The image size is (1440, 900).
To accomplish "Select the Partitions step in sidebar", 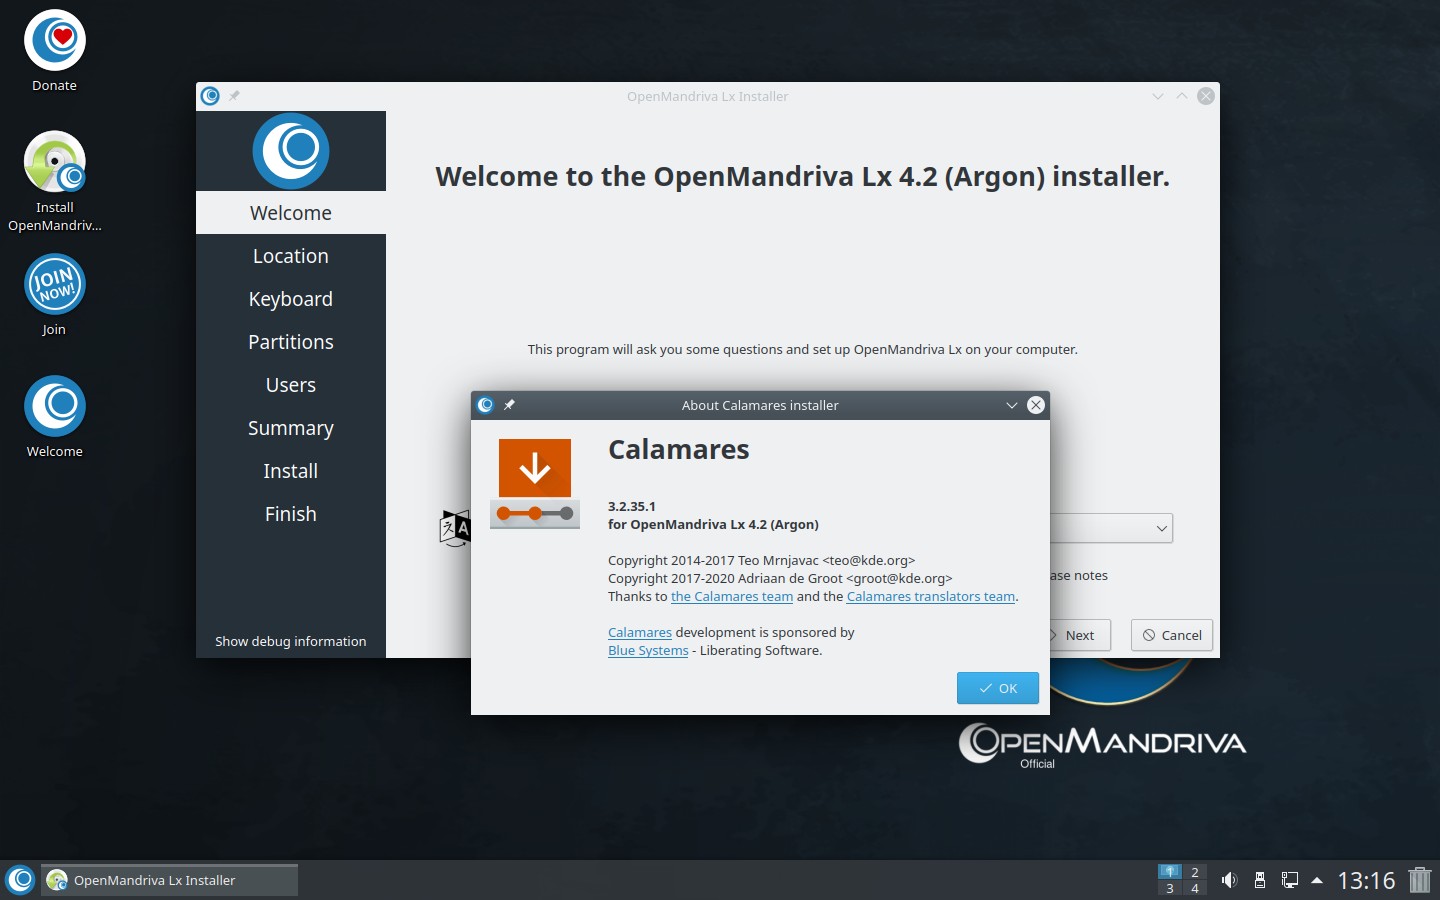I will 291,342.
